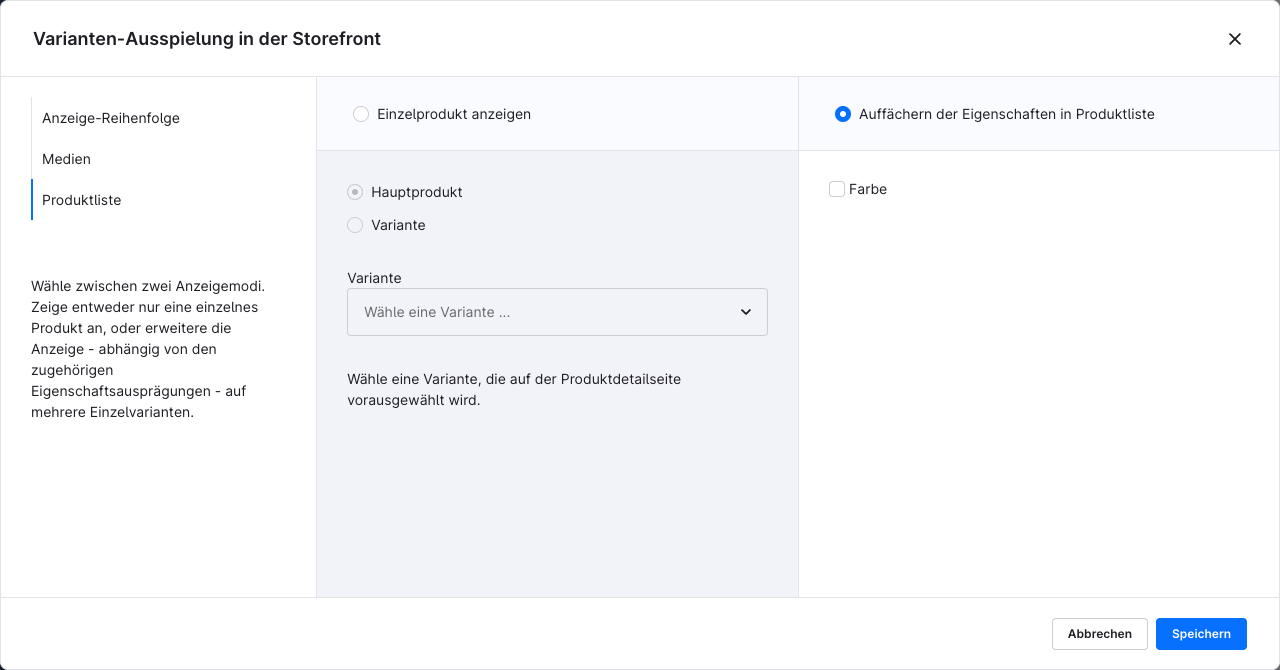This screenshot has width=1280, height=670.
Task: Click the Variante dropdown chevron arrow
Action: [746, 312]
